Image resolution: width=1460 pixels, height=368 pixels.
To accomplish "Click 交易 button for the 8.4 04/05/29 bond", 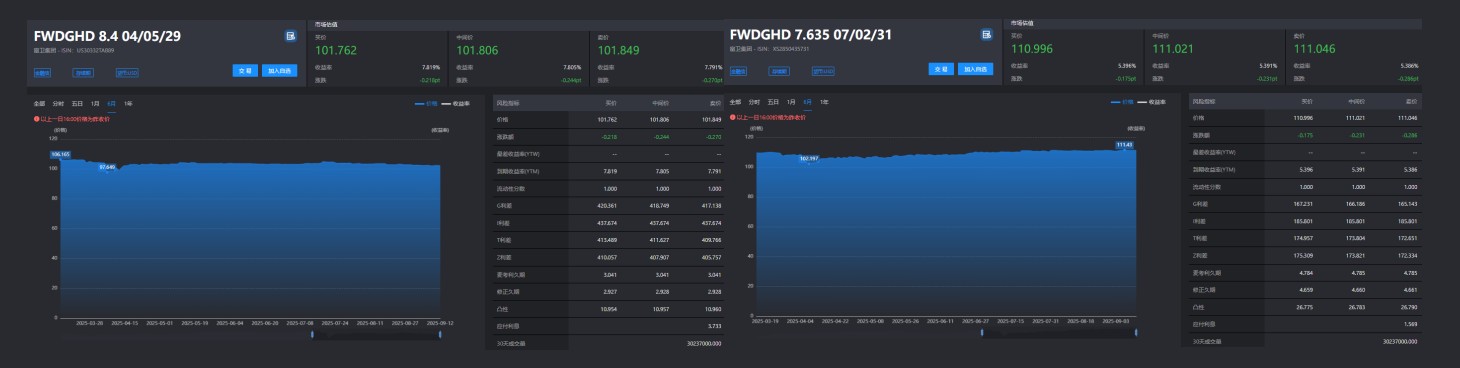I will 245,70.
